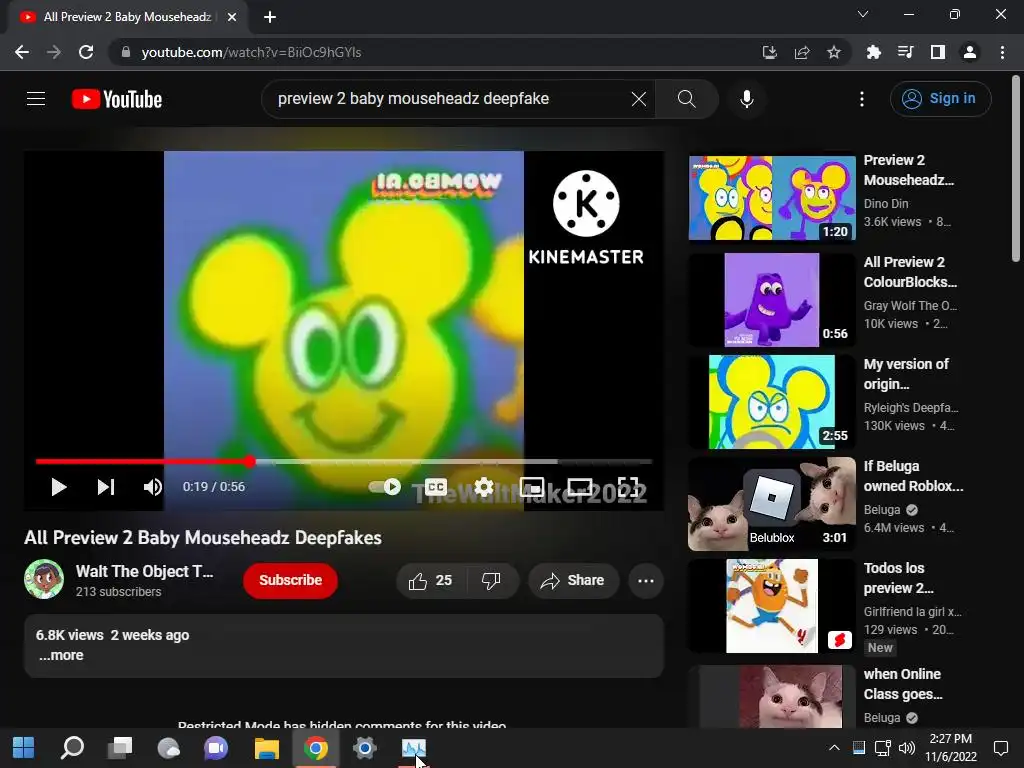This screenshot has width=1024, height=768.
Task: Go back in browser history
Action: [22, 52]
